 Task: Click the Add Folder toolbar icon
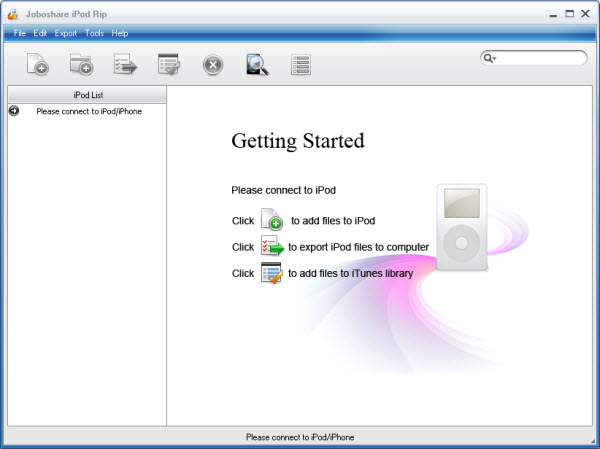[x=81, y=65]
